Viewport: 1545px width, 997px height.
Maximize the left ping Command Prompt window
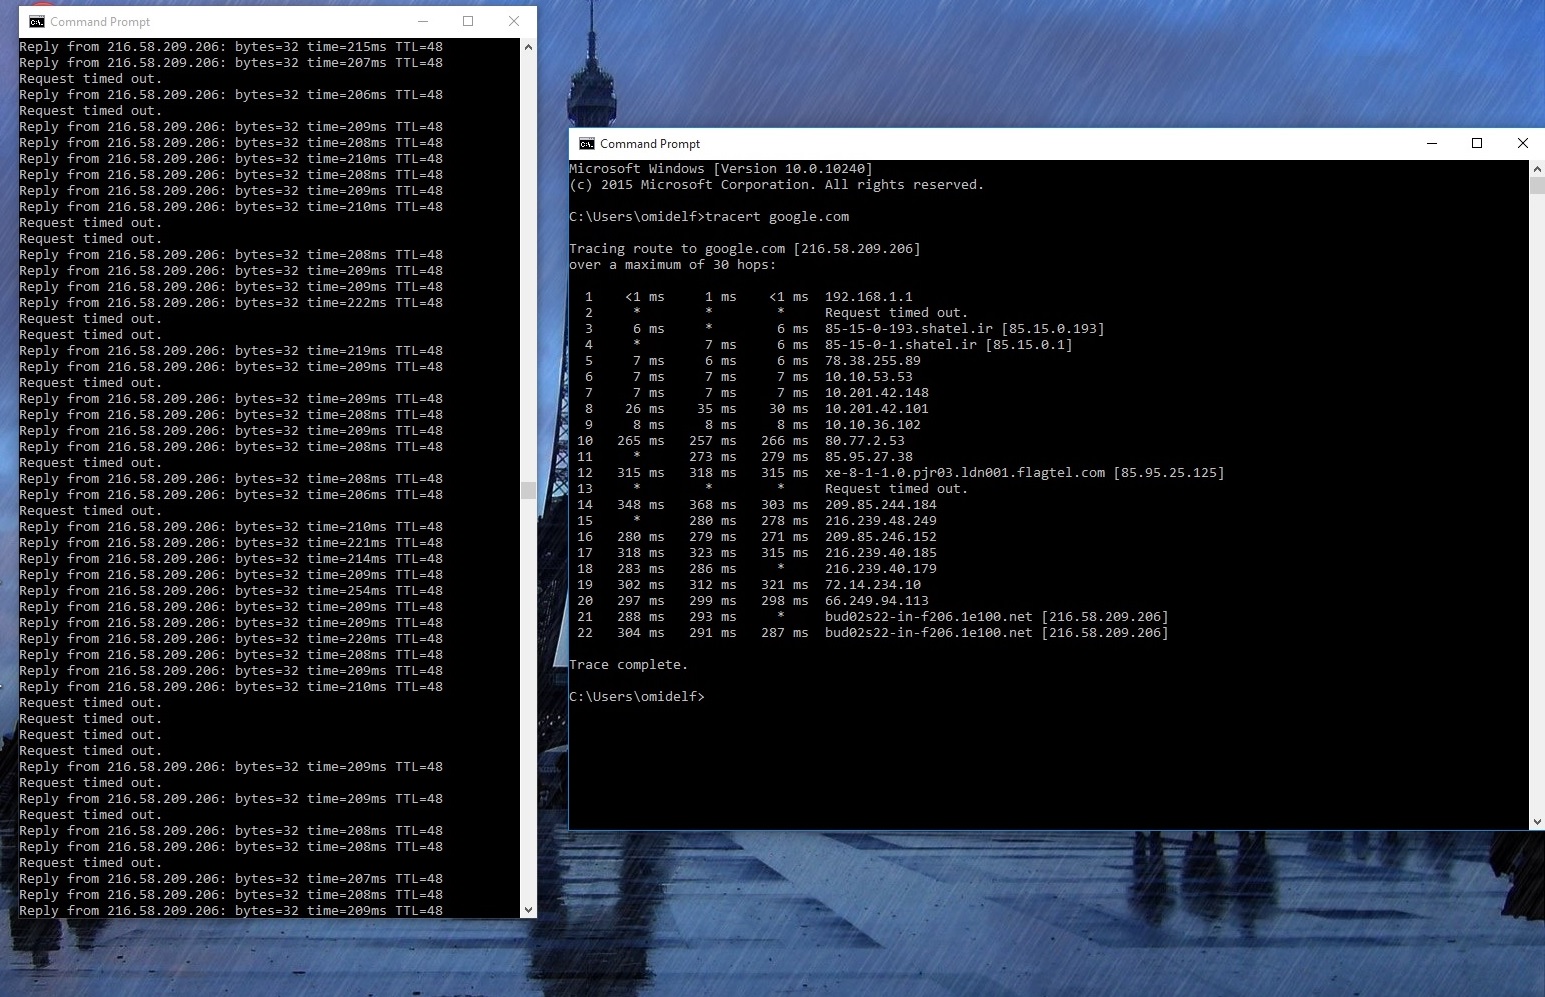tap(468, 21)
